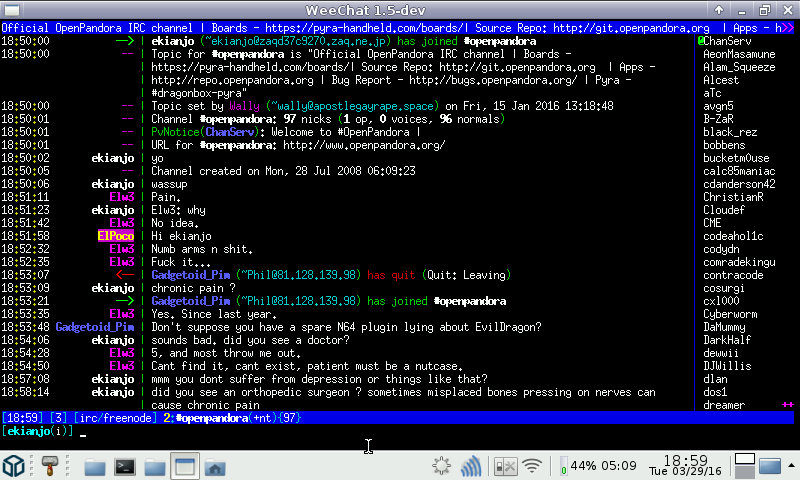The height and width of the screenshot is (480, 800).
Task: Click the sun-shaped brightness tray icon
Action: [441, 465]
